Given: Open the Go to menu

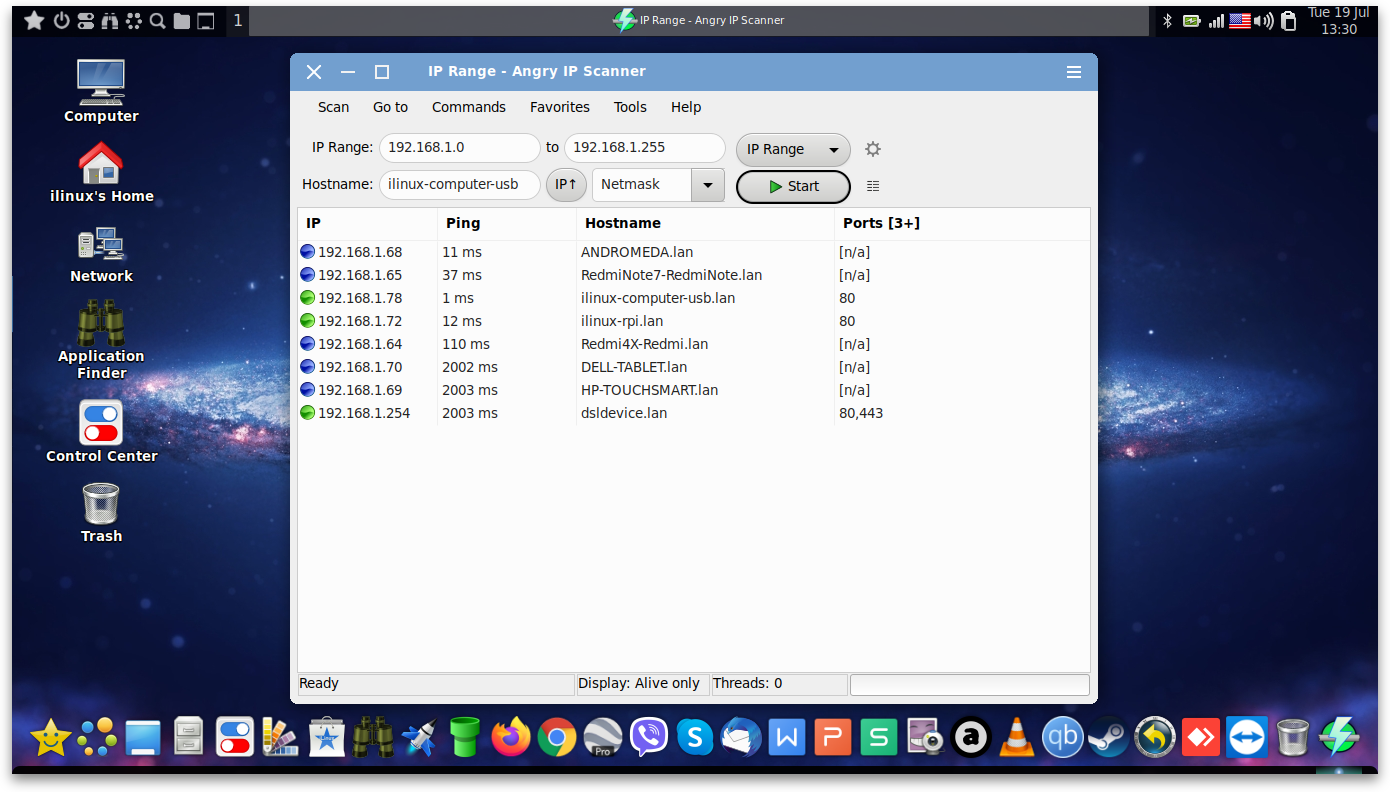Looking at the screenshot, I should [390, 107].
